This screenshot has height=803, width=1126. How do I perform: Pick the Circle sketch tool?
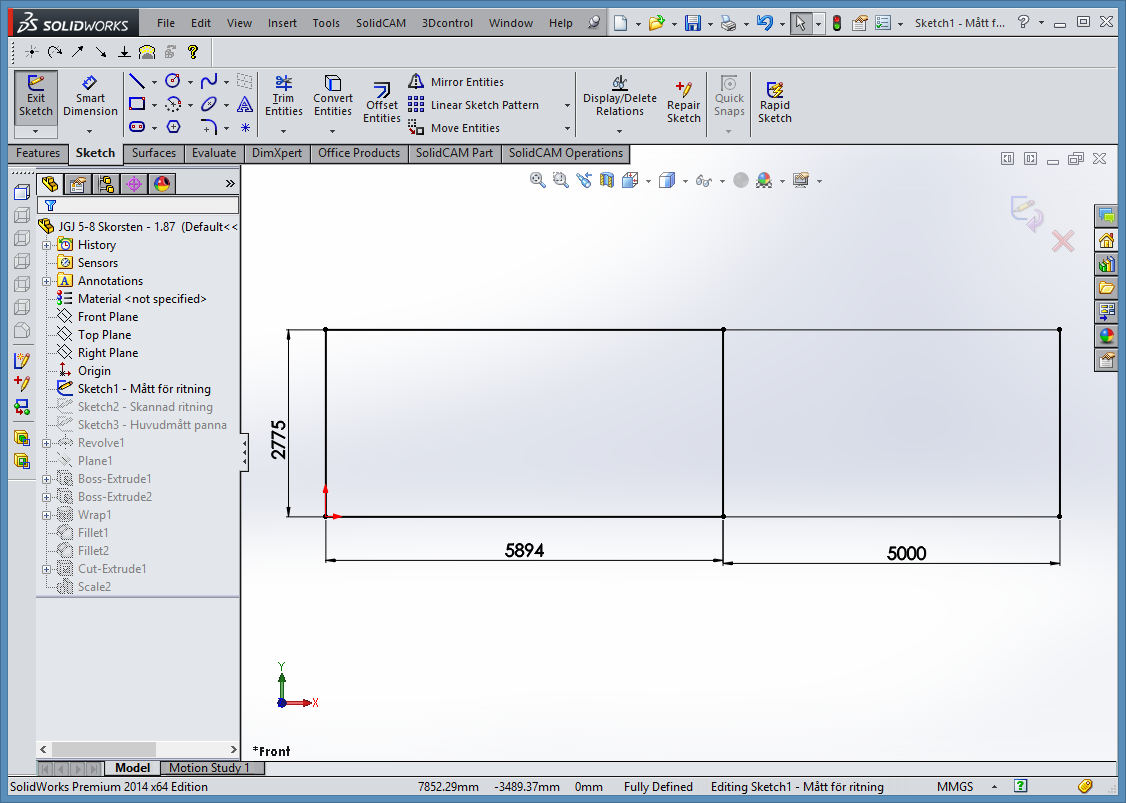point(172,81)
